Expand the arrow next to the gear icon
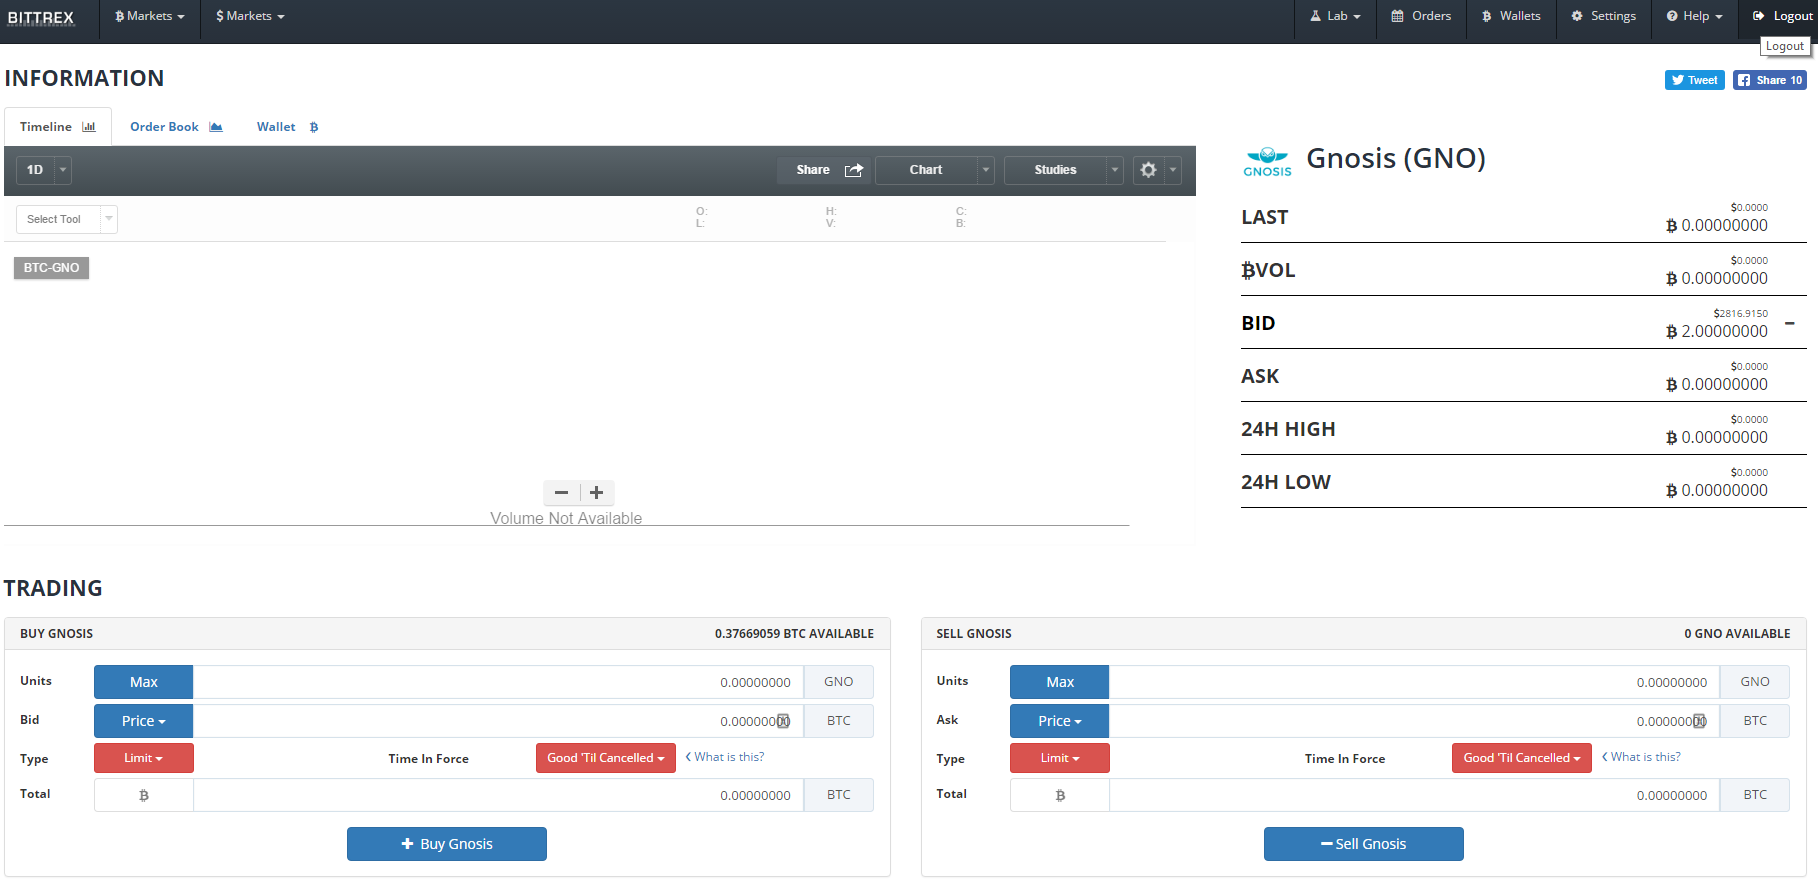This screenshot has height=882, width=1818. click(1173, 170)
